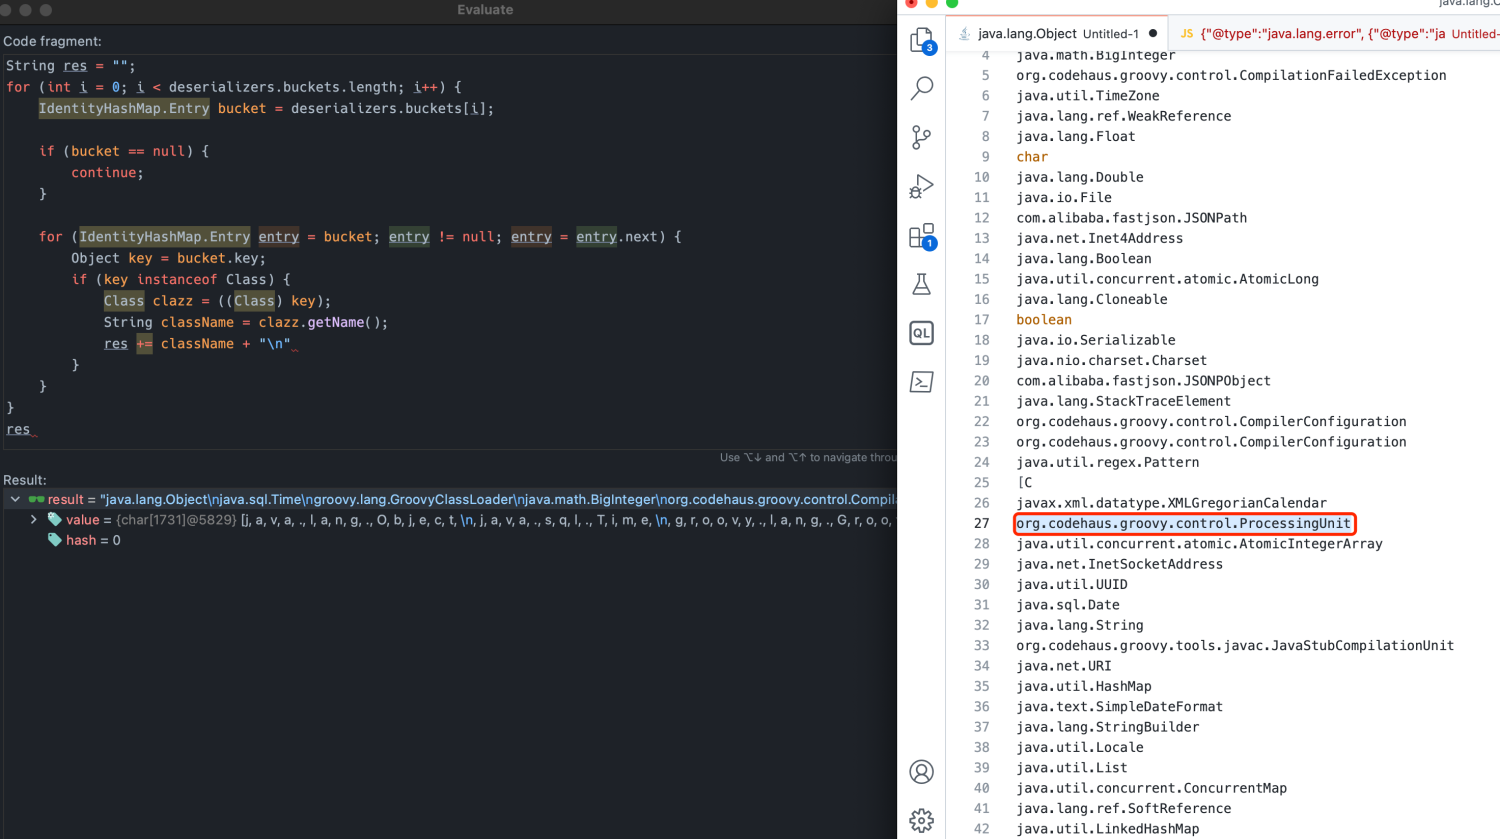Image resolution: width=1500 pixels, height=839 pixels.
Task: Click the line javax.xml.datatype.XMLGregorianCalendar
Action: click(x=1171, y=503)
